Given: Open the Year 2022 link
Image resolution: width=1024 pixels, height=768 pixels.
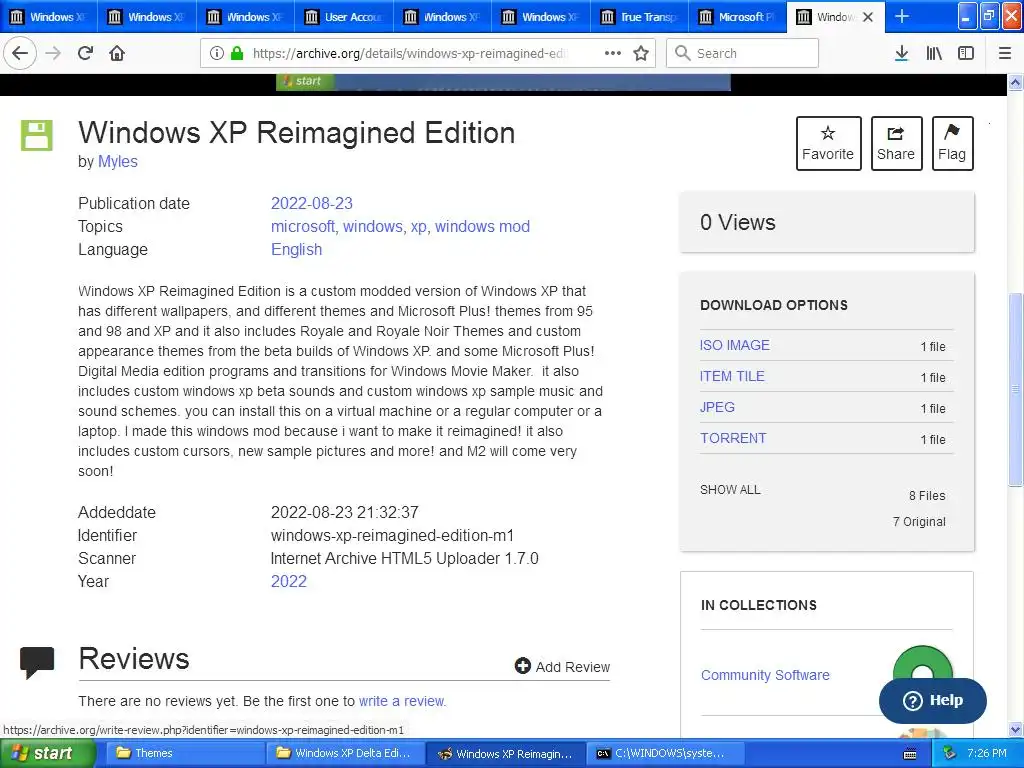Looking at the screenshot, I should (289, 581).
